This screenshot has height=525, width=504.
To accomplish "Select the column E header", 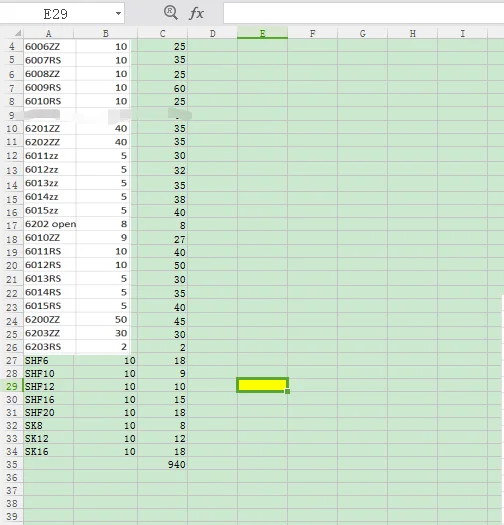I will click(262, 33).
